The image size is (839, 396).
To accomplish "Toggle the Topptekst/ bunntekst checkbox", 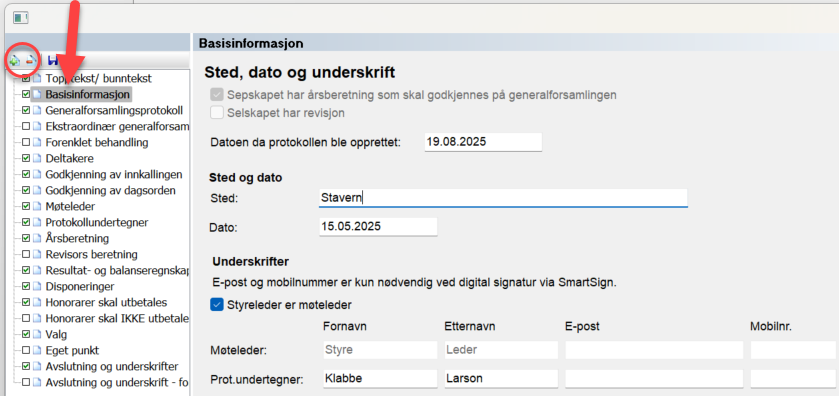I will coord(26,79).
